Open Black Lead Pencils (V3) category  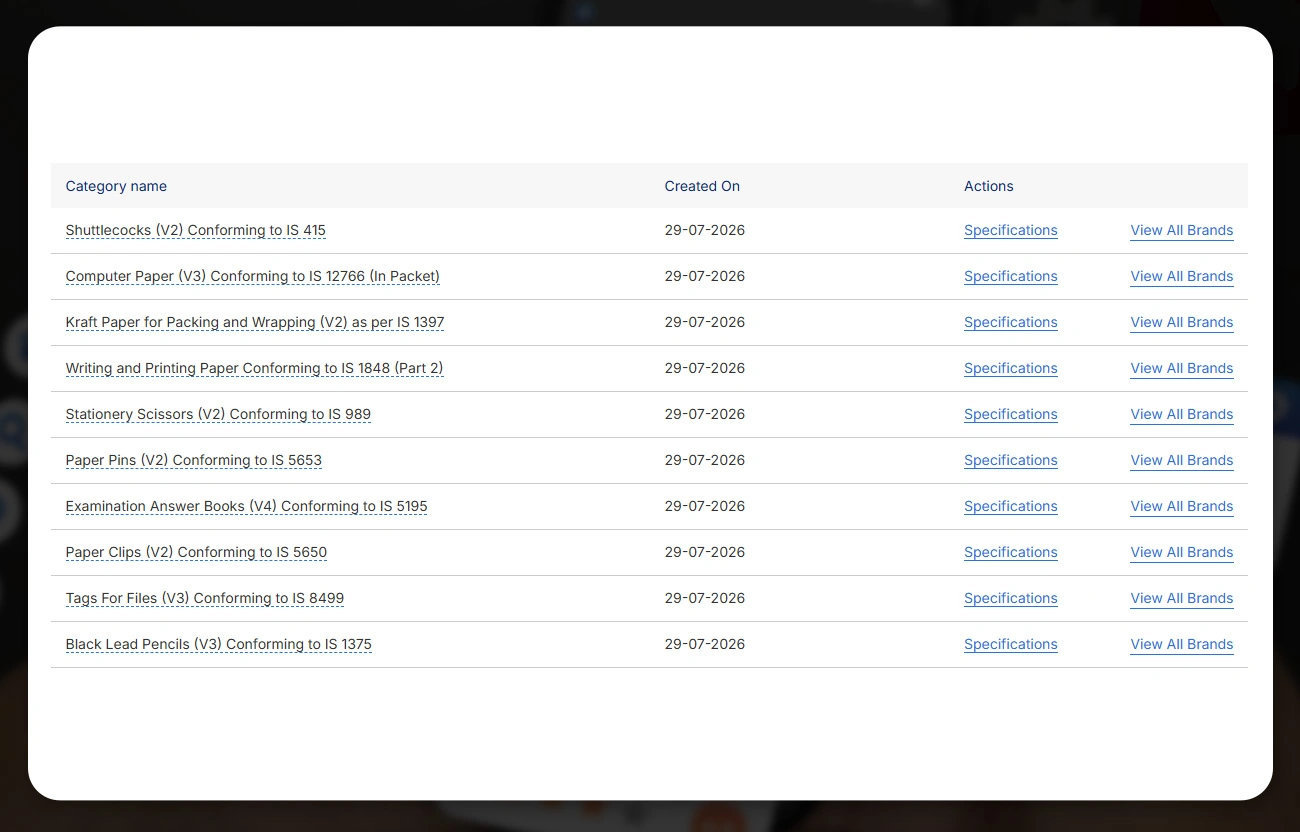pyautogui.click(x=219, y=644)
